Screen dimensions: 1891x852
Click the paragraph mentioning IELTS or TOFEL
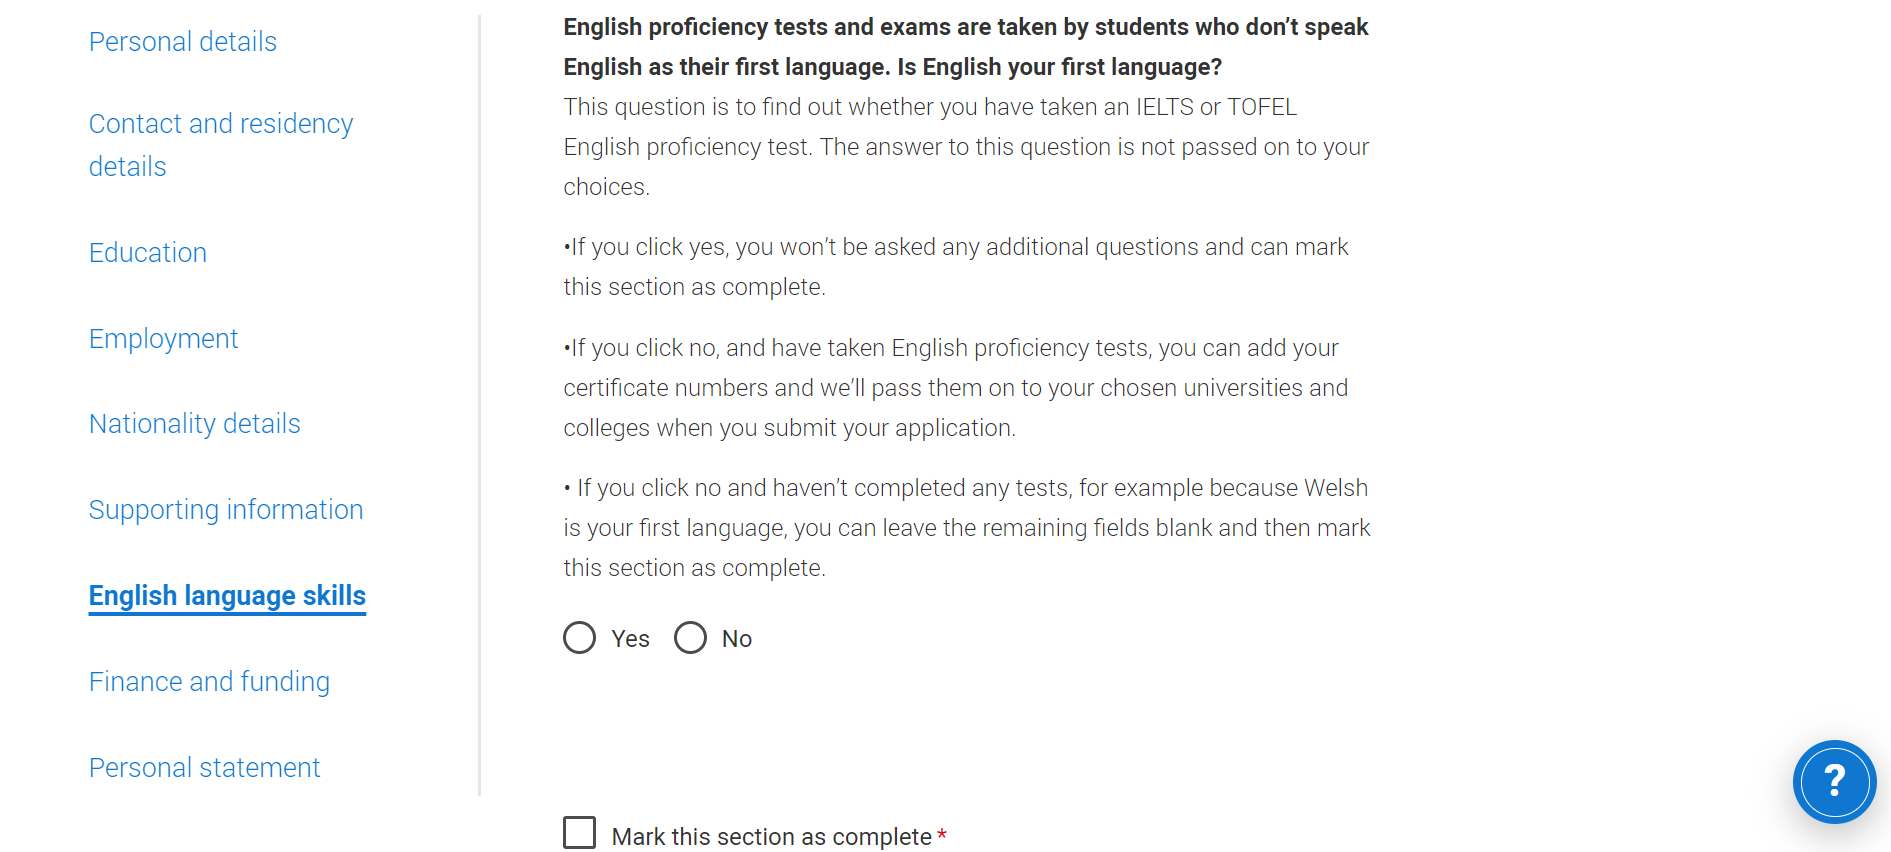click(965, 147)
